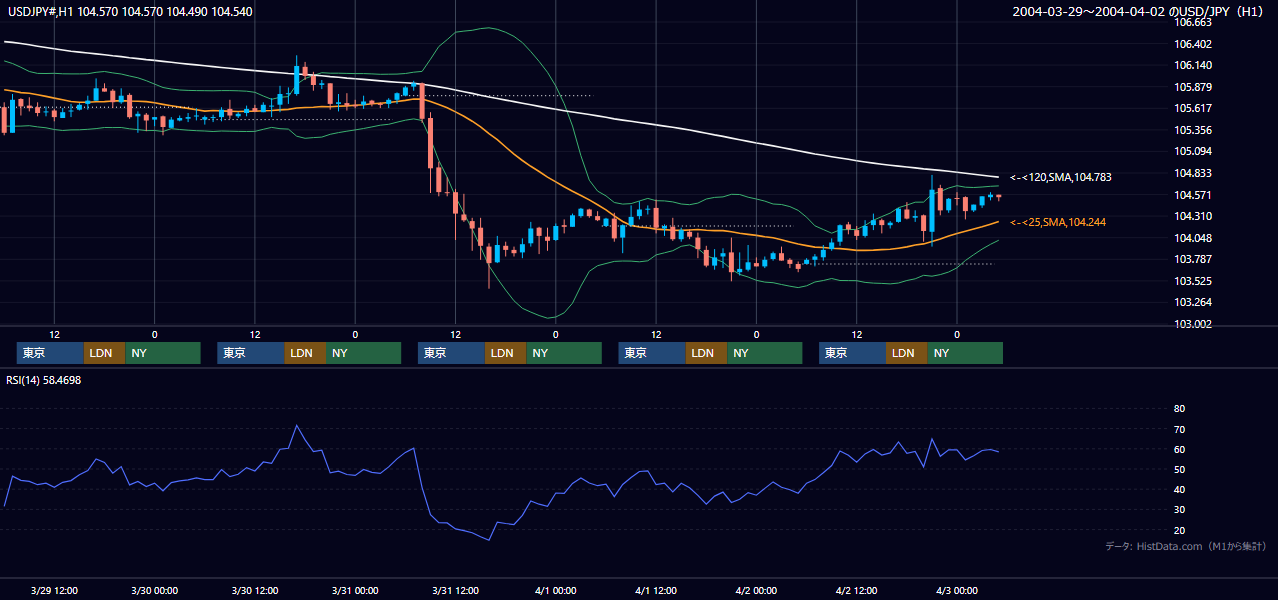Select the 120 SMA 104.783 label

click(1061, 177)
